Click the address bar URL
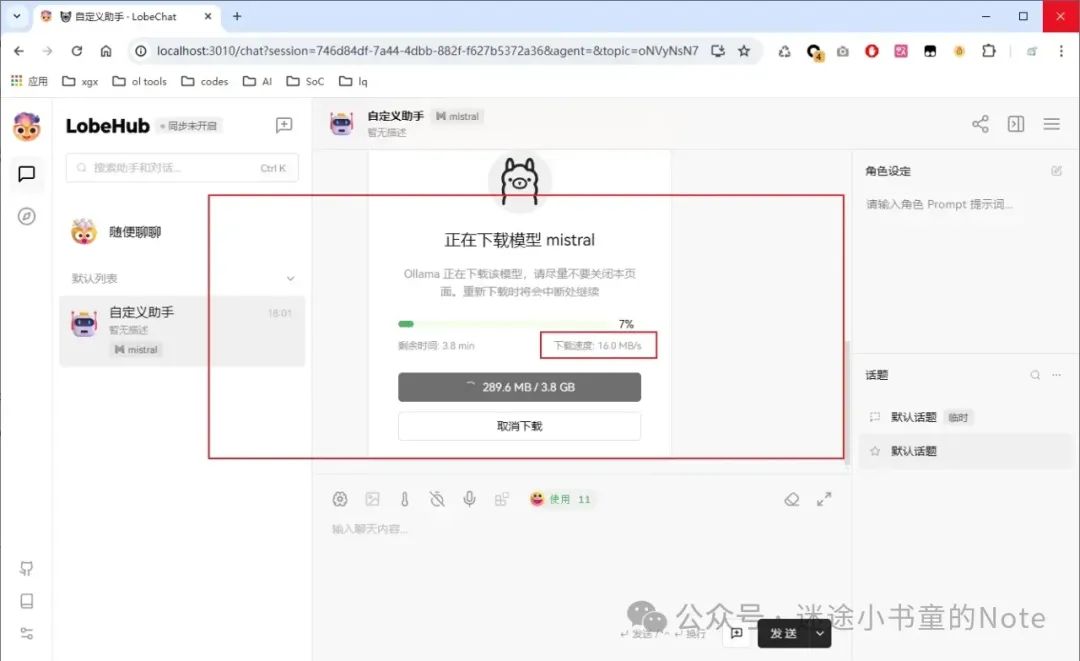 [x=427, y=51]
